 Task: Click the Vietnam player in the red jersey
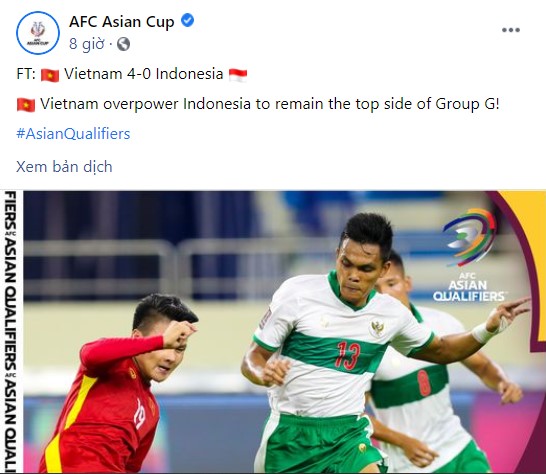(118, 383)
